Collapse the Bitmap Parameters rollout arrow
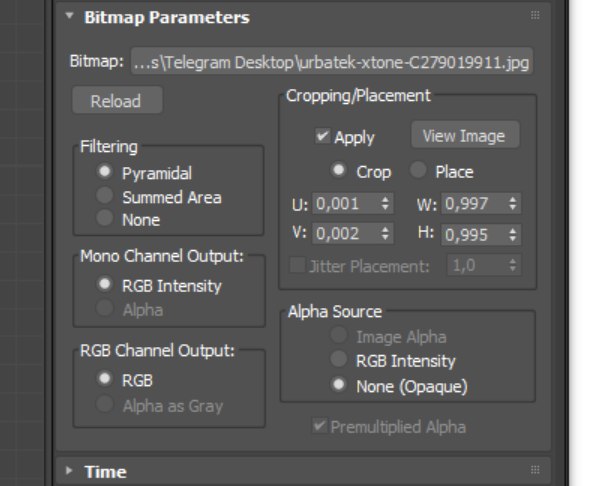 (69, 17)
